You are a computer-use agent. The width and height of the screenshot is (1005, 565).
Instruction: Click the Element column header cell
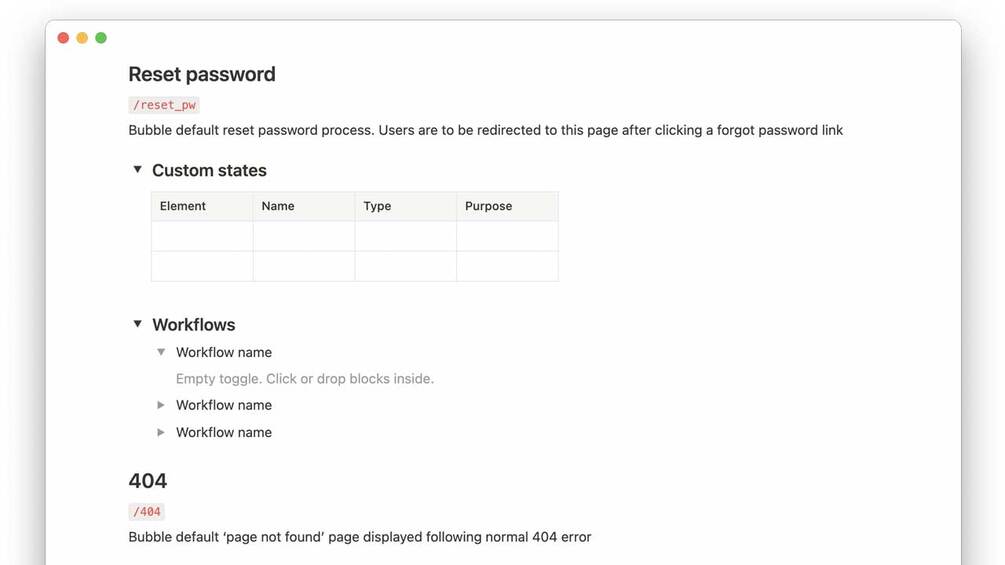[x=202, y=206]
